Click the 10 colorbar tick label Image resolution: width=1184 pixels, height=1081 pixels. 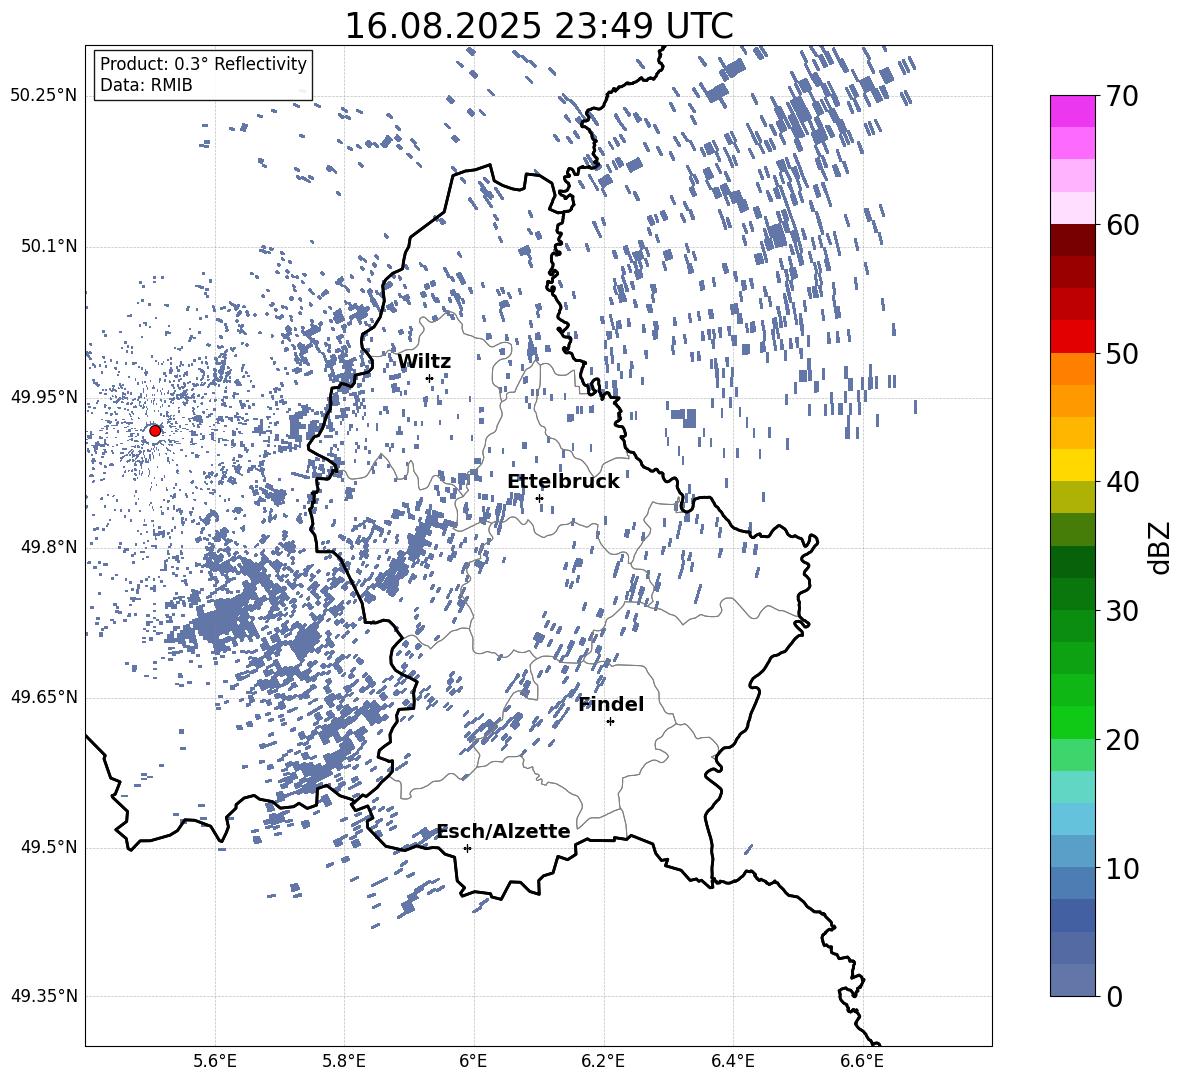pos(1122,868)
